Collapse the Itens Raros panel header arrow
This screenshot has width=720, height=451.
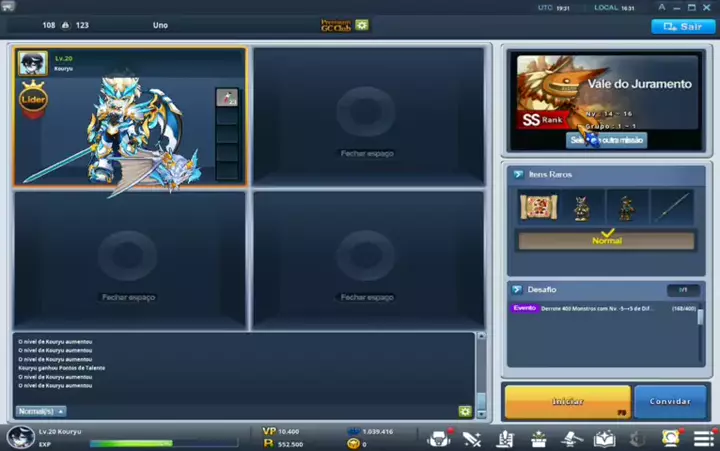tap(518, 174)
